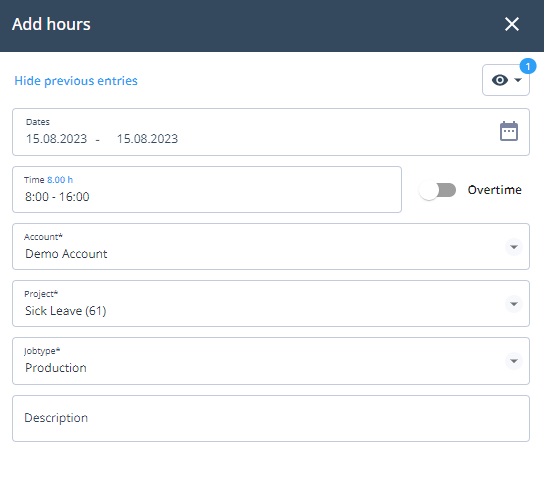
Task: Expand the Project dropdown arrow
Action: (514, 304)
